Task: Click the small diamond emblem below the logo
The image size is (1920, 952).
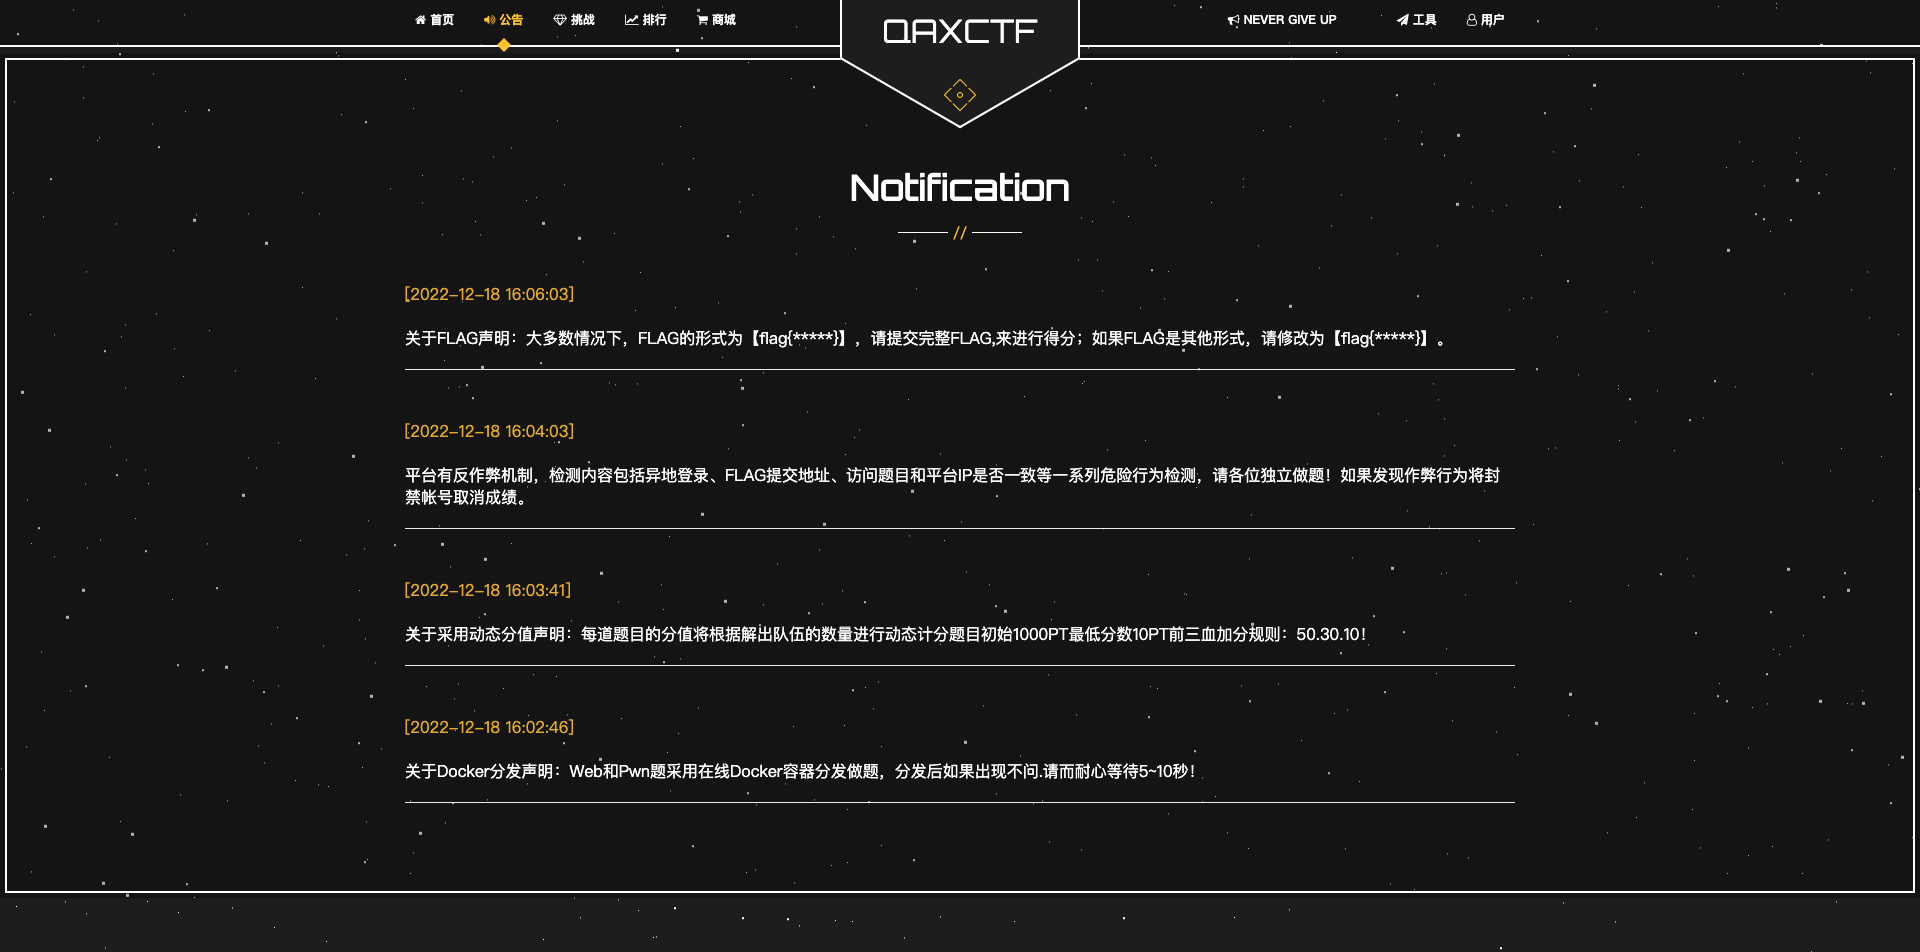Action: 959,95
